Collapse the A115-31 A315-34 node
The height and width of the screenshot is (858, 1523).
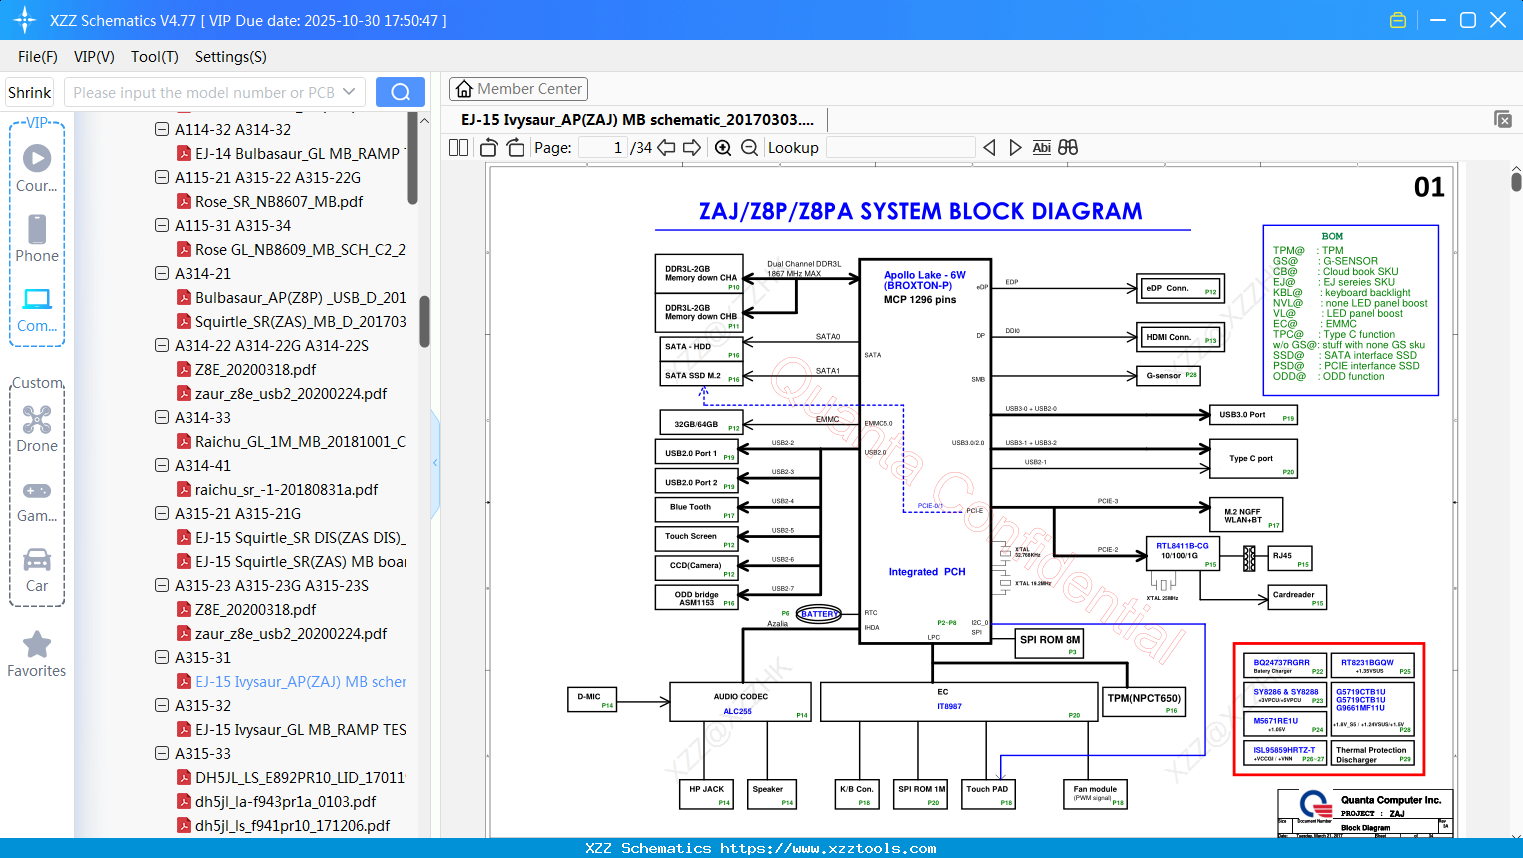click(x=162, y=225)
